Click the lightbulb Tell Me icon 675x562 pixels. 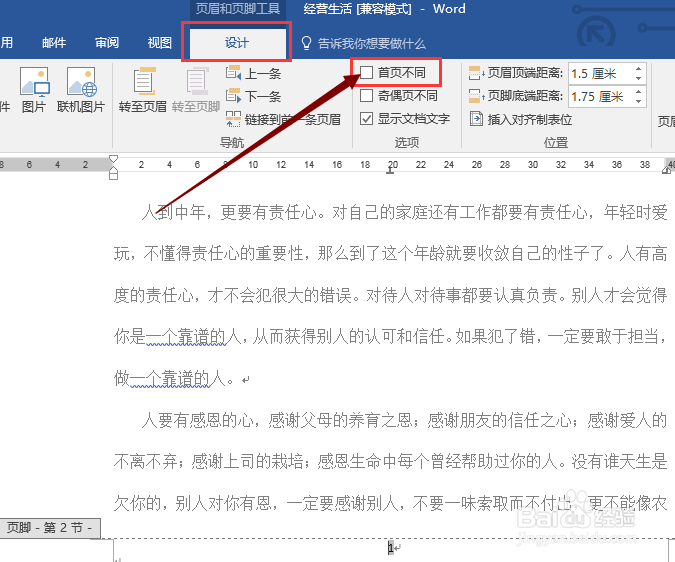pyautogui.click(x=306, y=43)
